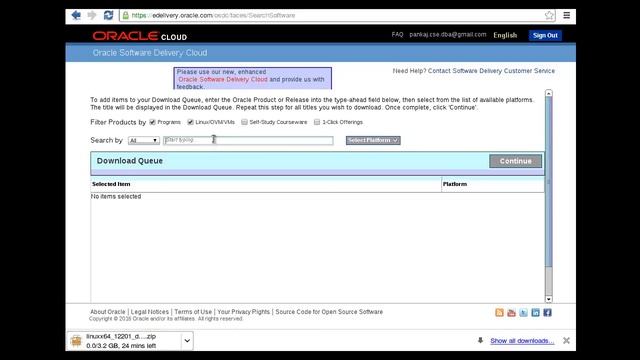Click the linuxx64_12201 zip download item

(x=129, y=341)
